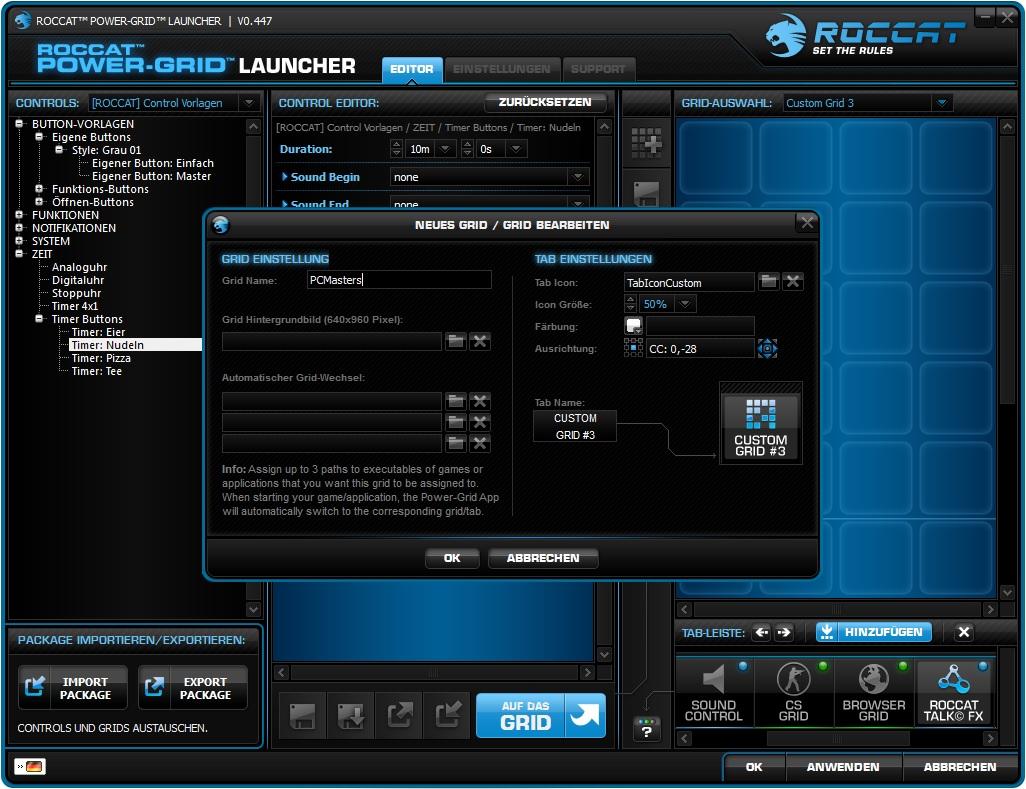The height and width of the screenshot is (789, 1026).
Task: Click the export control arrow icon
Action: coord(400,716)
